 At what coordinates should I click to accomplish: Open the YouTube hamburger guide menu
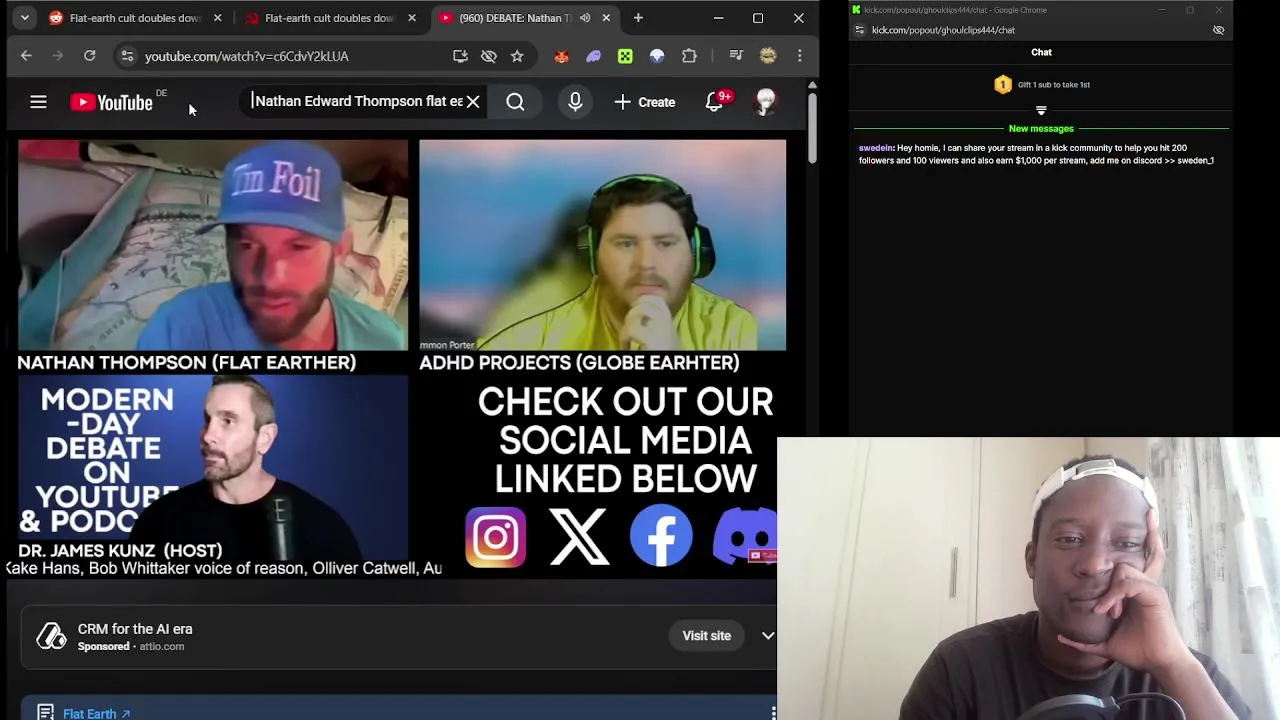38,102
